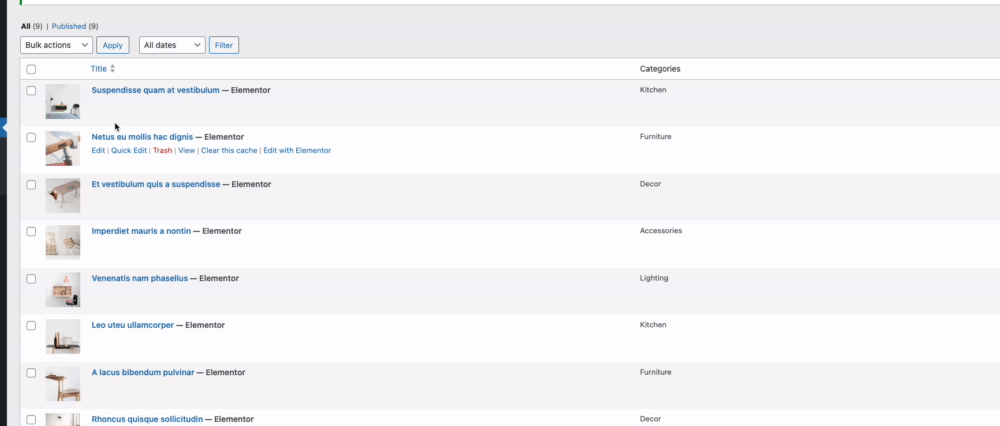Screen dimensions: 1000x426
Task: Select the All (9) posts view
Action: [x=32, y=26]
